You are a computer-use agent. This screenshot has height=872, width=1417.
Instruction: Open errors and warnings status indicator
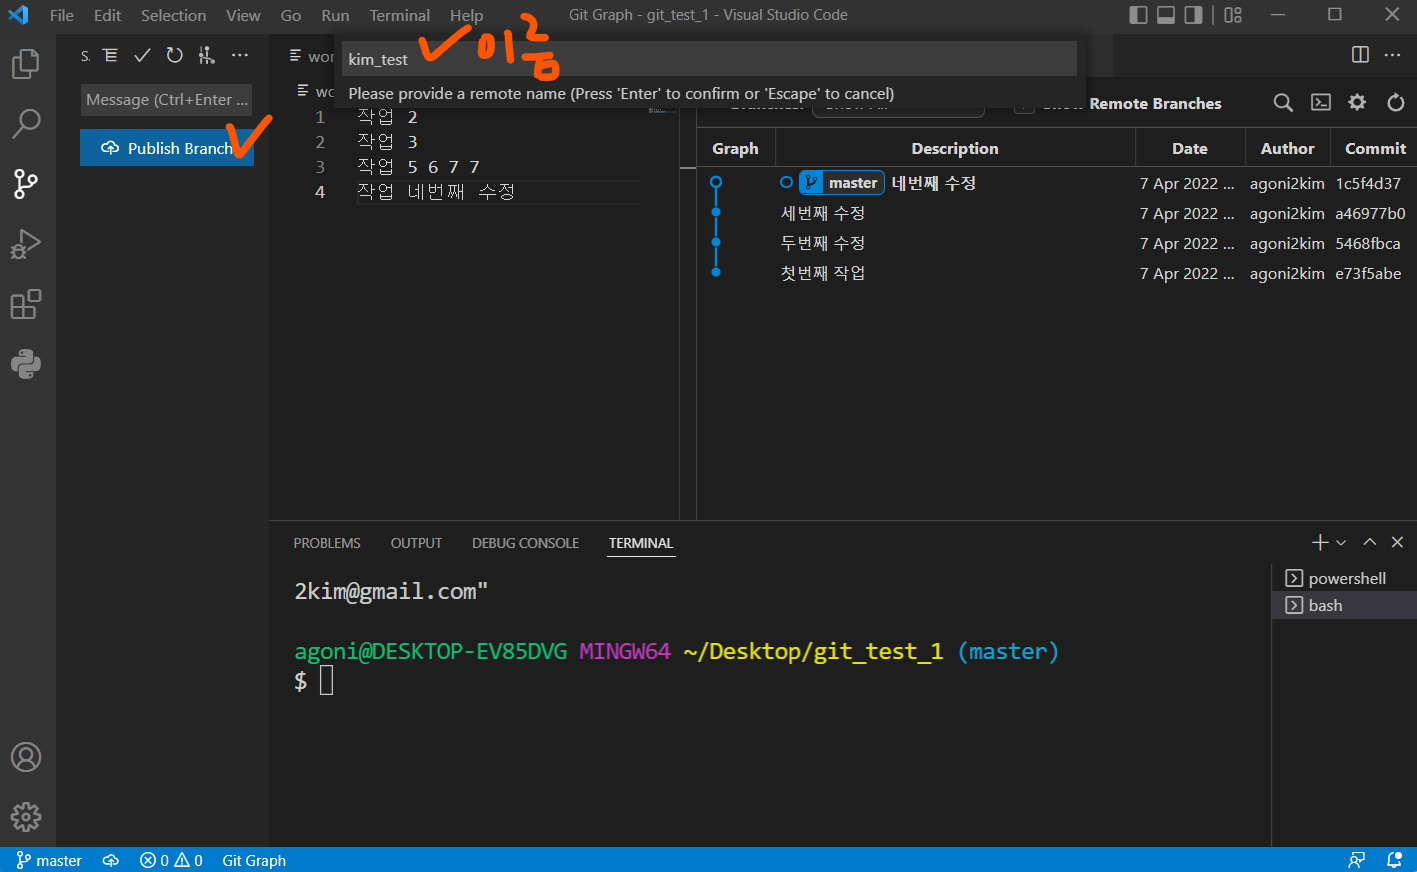(x=171, y=860)
